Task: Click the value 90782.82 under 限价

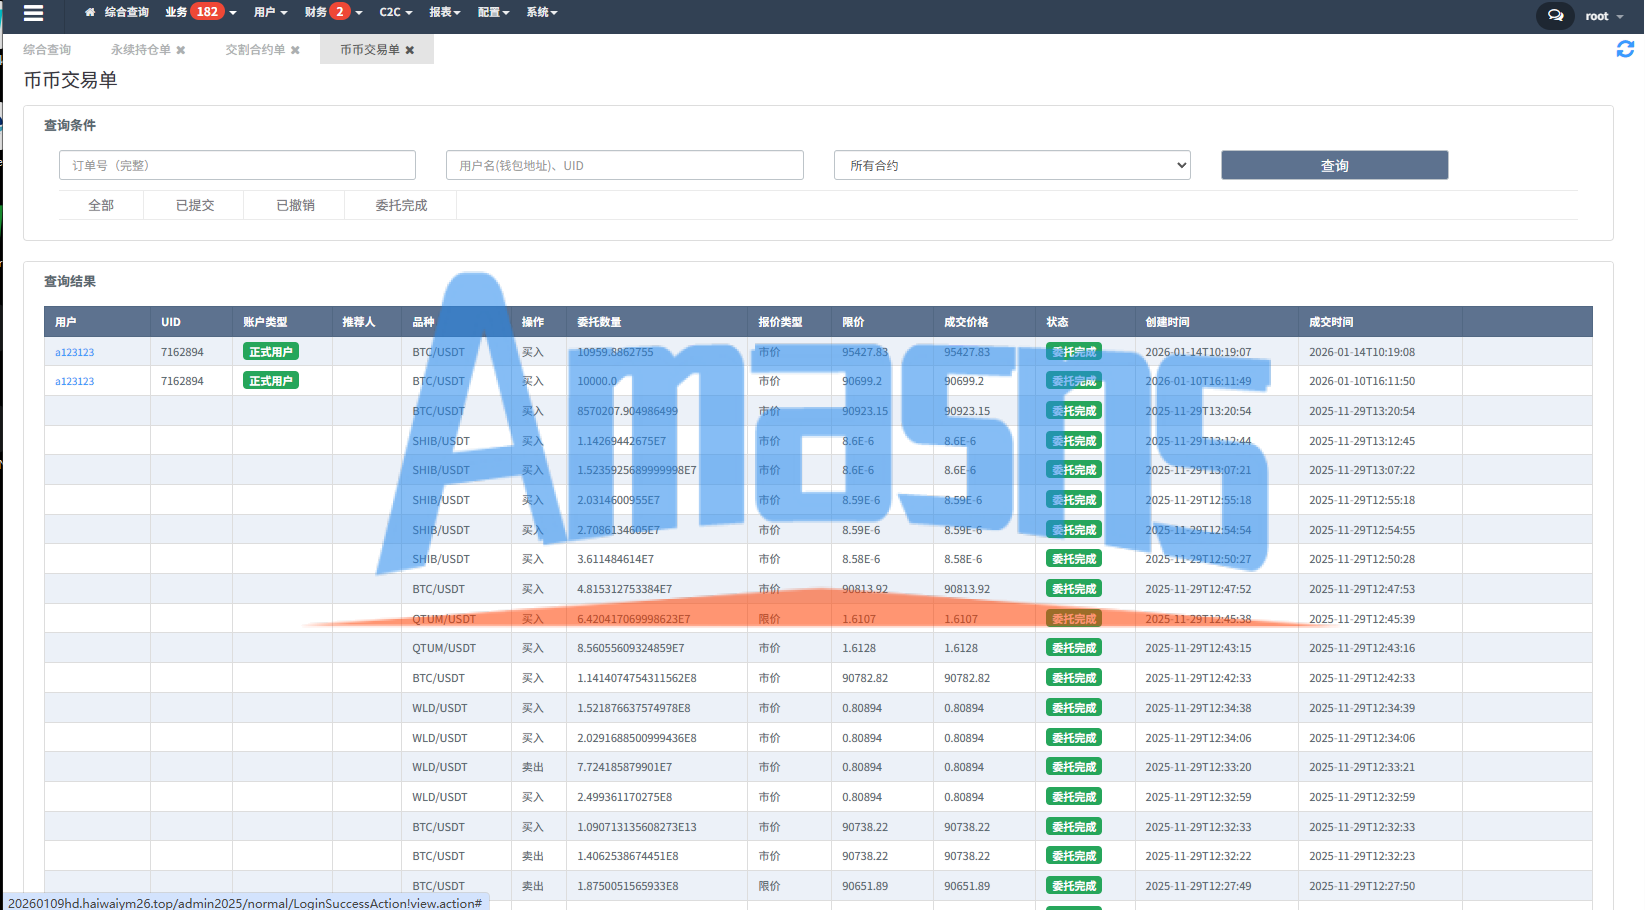Action: [x=865, y=678]
